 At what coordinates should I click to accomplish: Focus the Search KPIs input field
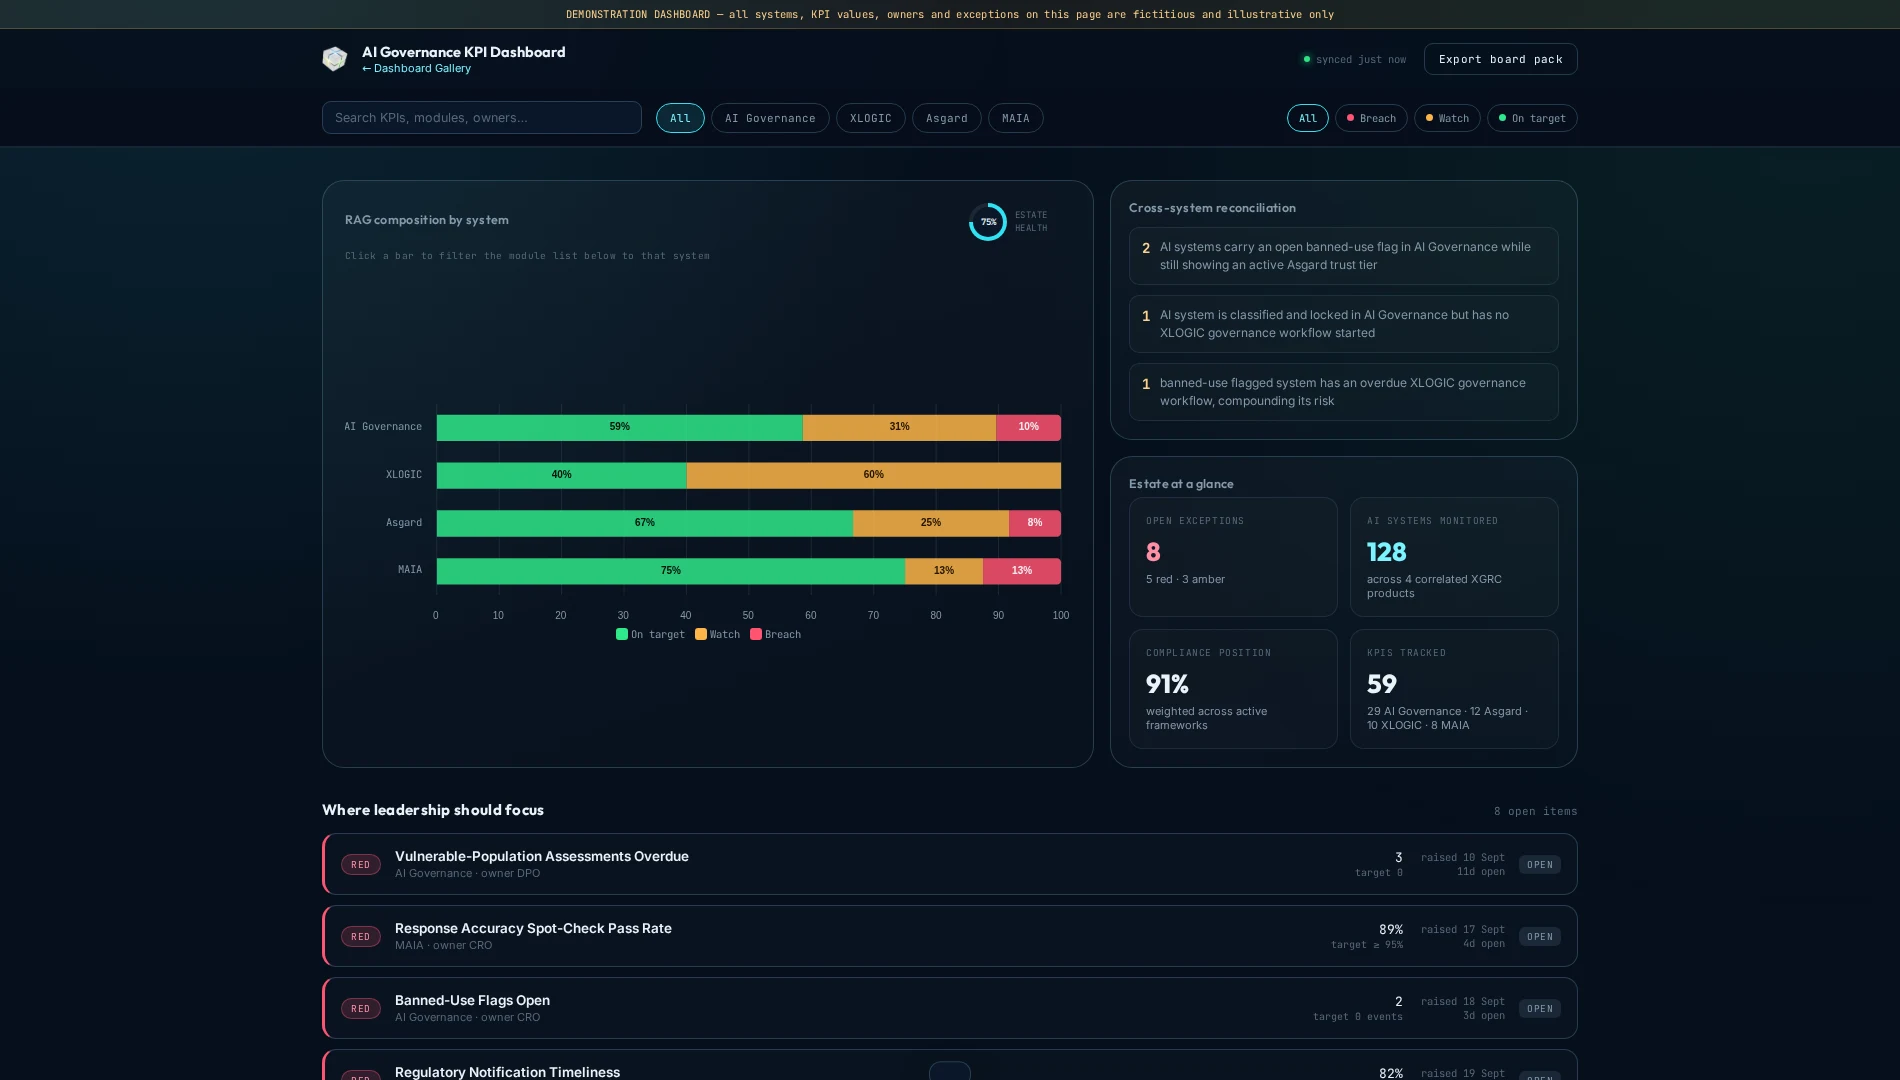tap(482, 118)
